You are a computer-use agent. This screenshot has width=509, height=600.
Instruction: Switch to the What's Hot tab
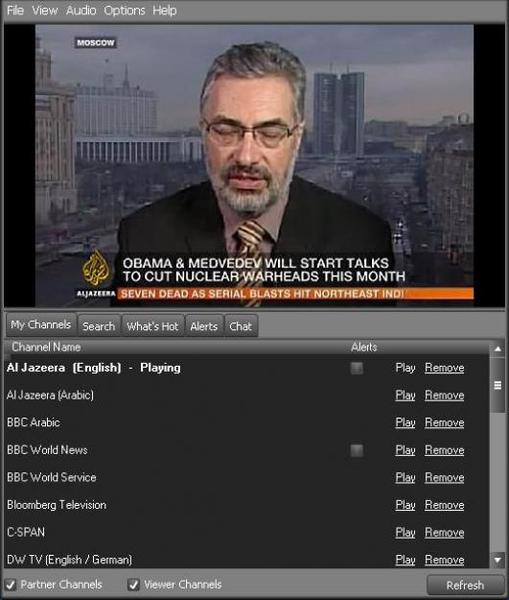(x=152, y=326)
